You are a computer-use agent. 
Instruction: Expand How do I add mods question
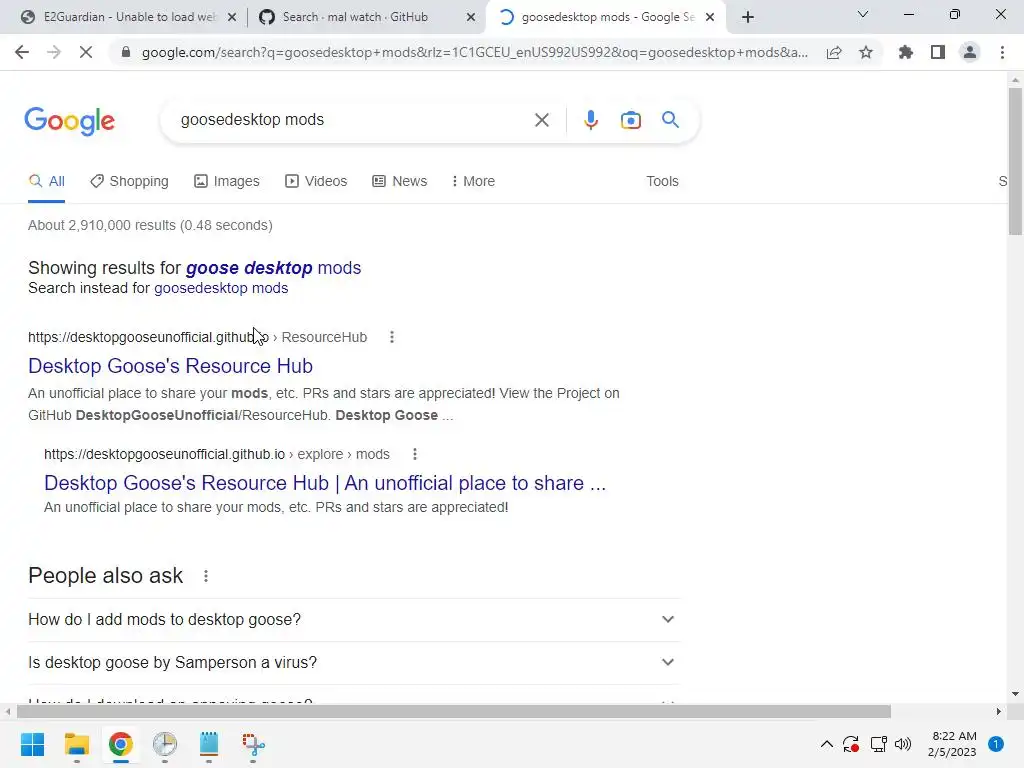click(x=354, y=619)
